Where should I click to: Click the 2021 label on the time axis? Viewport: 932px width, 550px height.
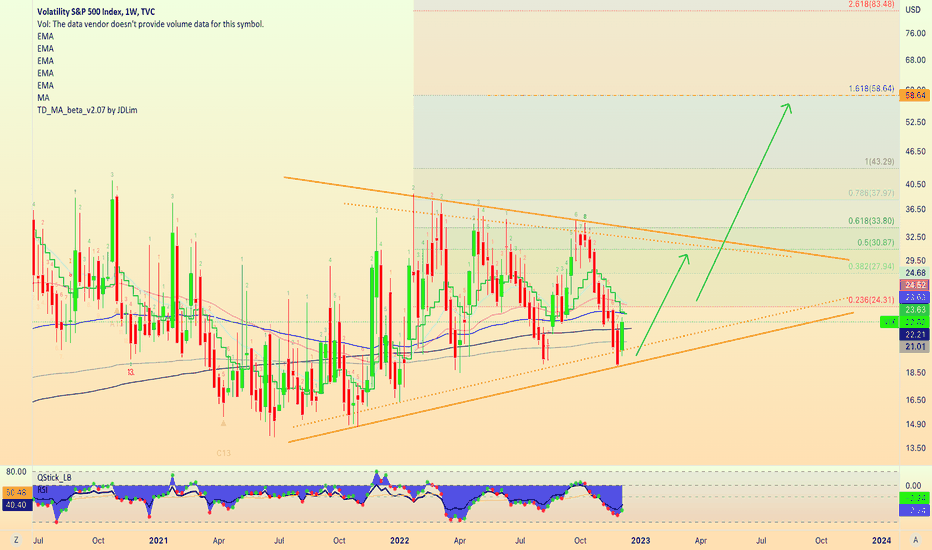point(158,540)
